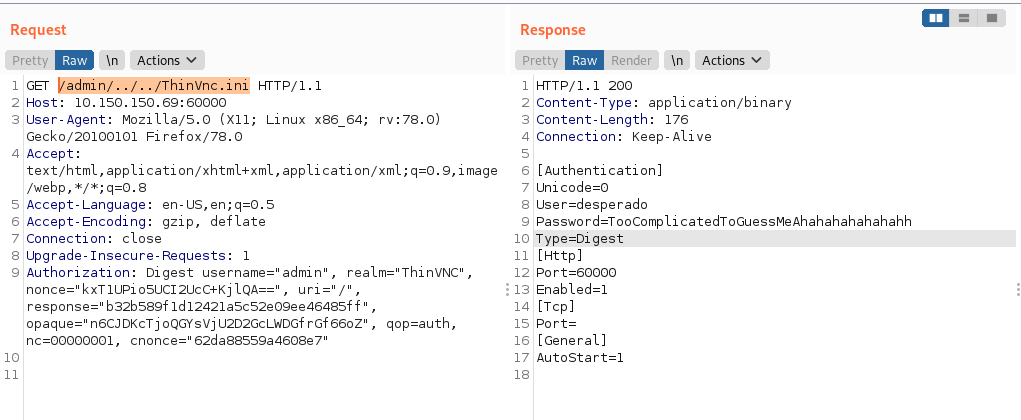Click the Password= line in response
This screenshot has width=1021, height=420.
(x=724, y=221)
